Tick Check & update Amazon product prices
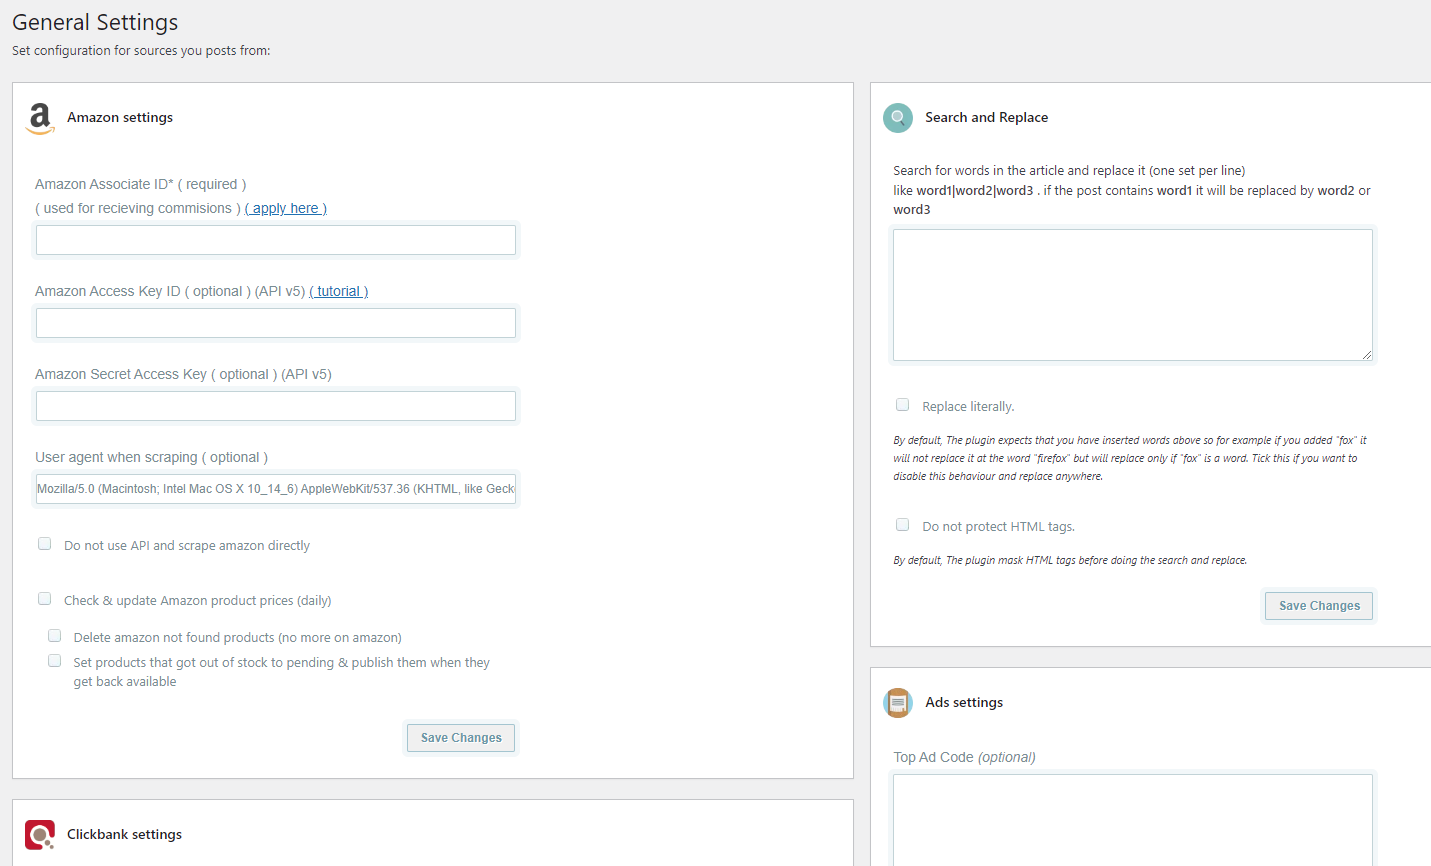Image resolution: width=1431 pixels, height=866 pixels. tap(45, 599)
